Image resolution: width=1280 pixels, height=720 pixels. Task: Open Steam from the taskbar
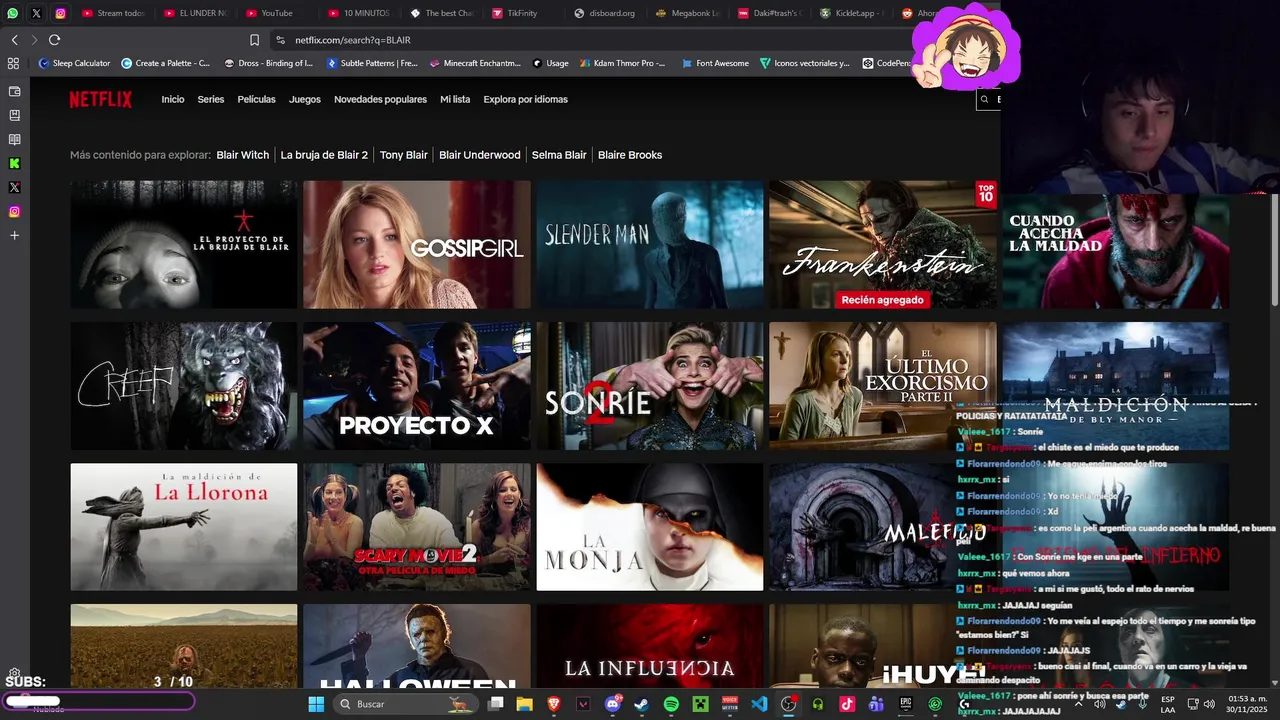641,704
